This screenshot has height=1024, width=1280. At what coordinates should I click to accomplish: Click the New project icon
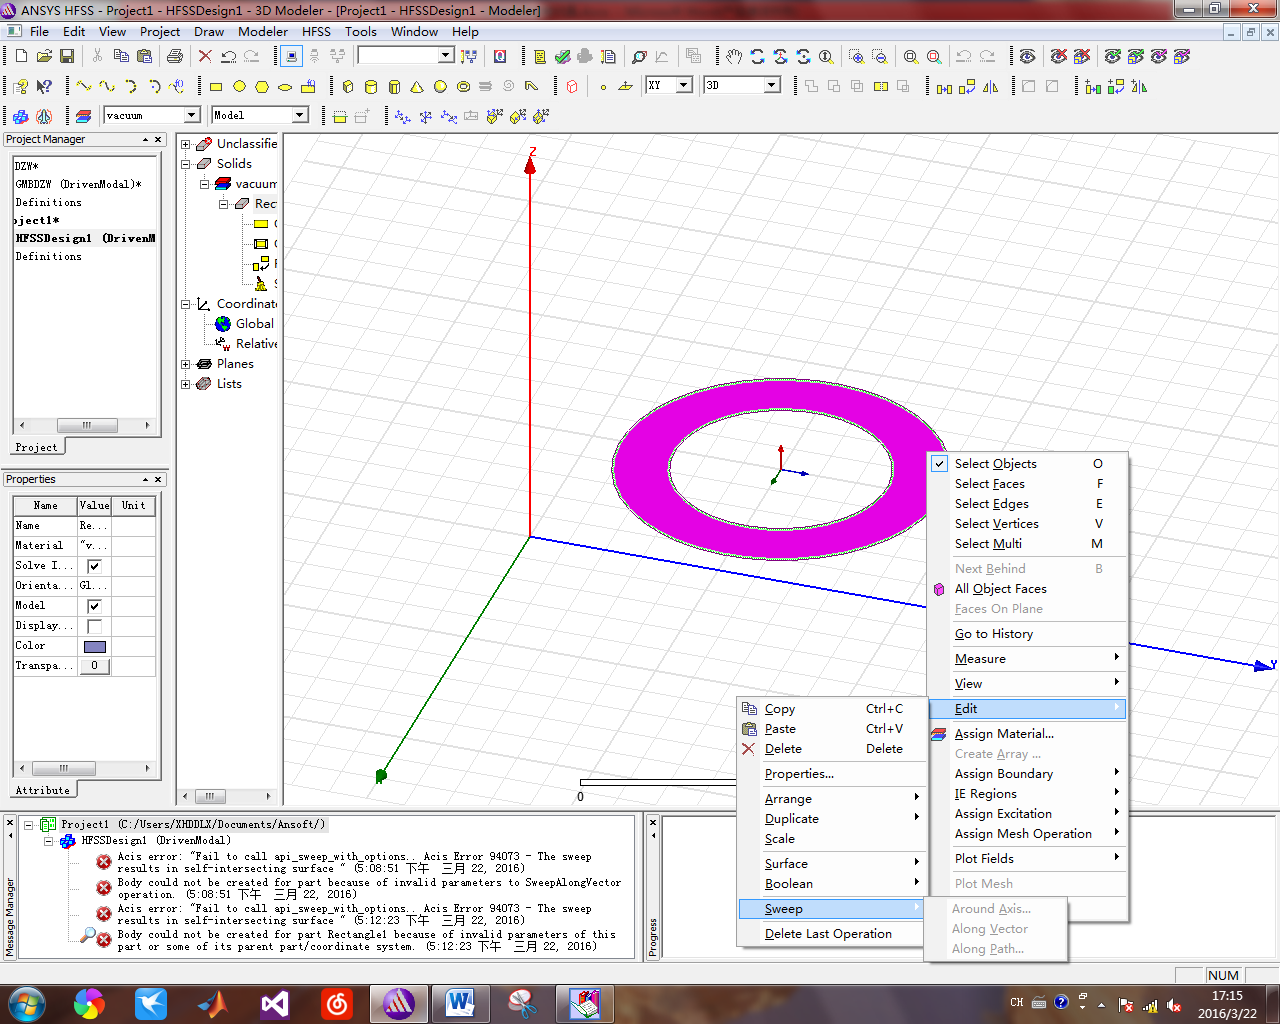21,56
